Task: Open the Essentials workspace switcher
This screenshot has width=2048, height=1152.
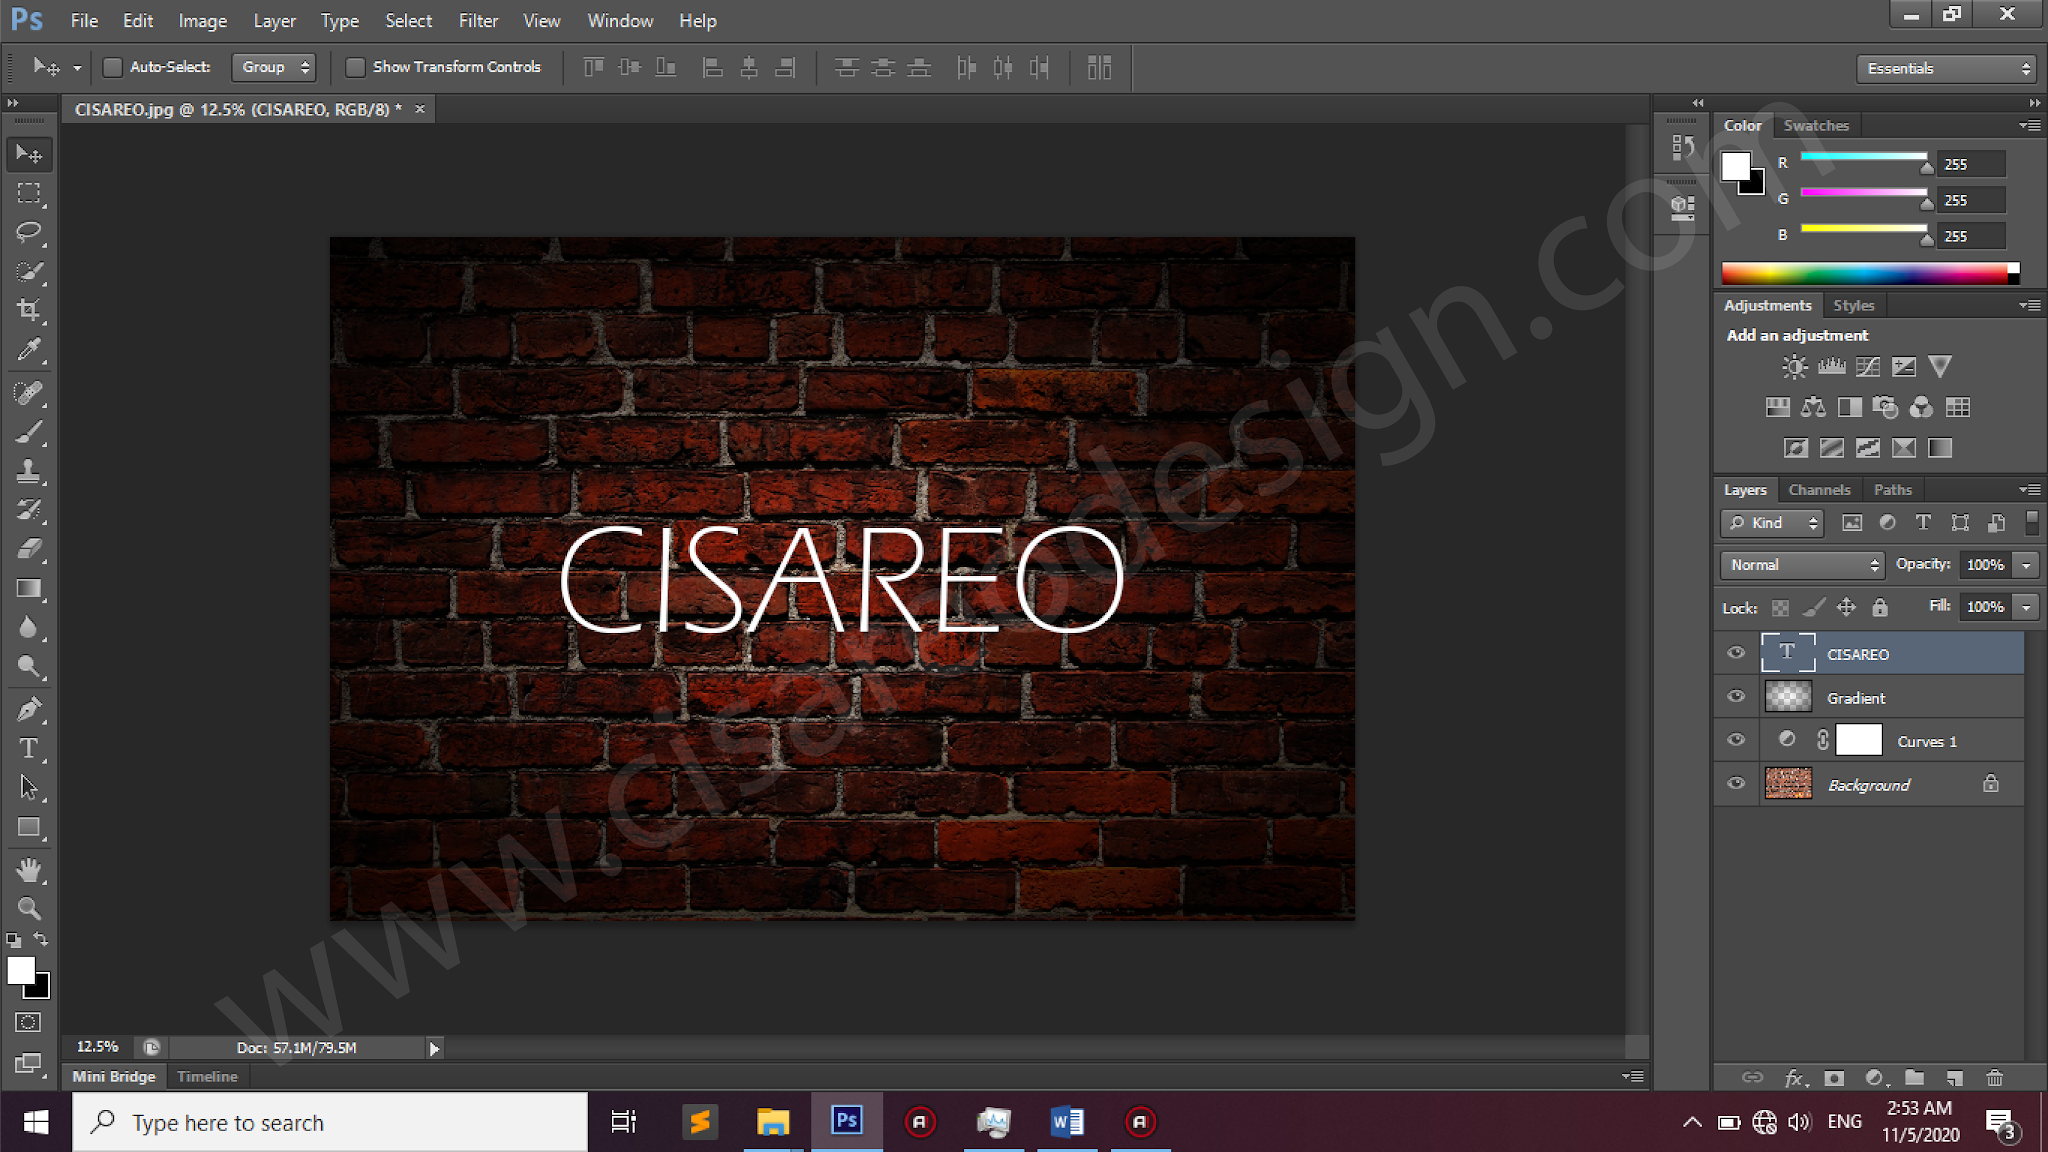Action: point(1945,68)
